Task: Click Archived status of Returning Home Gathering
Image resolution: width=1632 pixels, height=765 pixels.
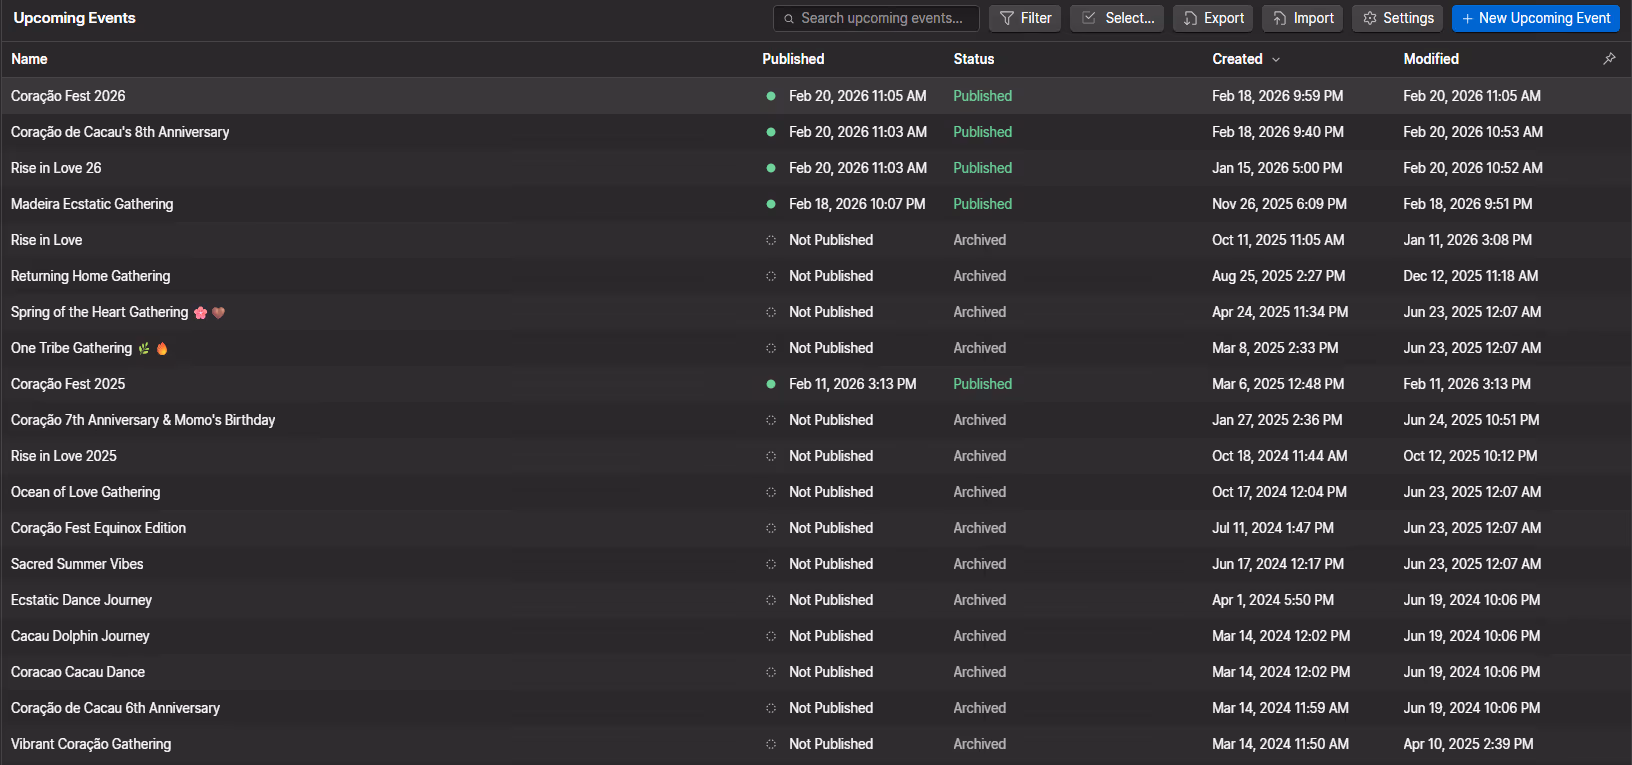Action: (x=979, y=276)
